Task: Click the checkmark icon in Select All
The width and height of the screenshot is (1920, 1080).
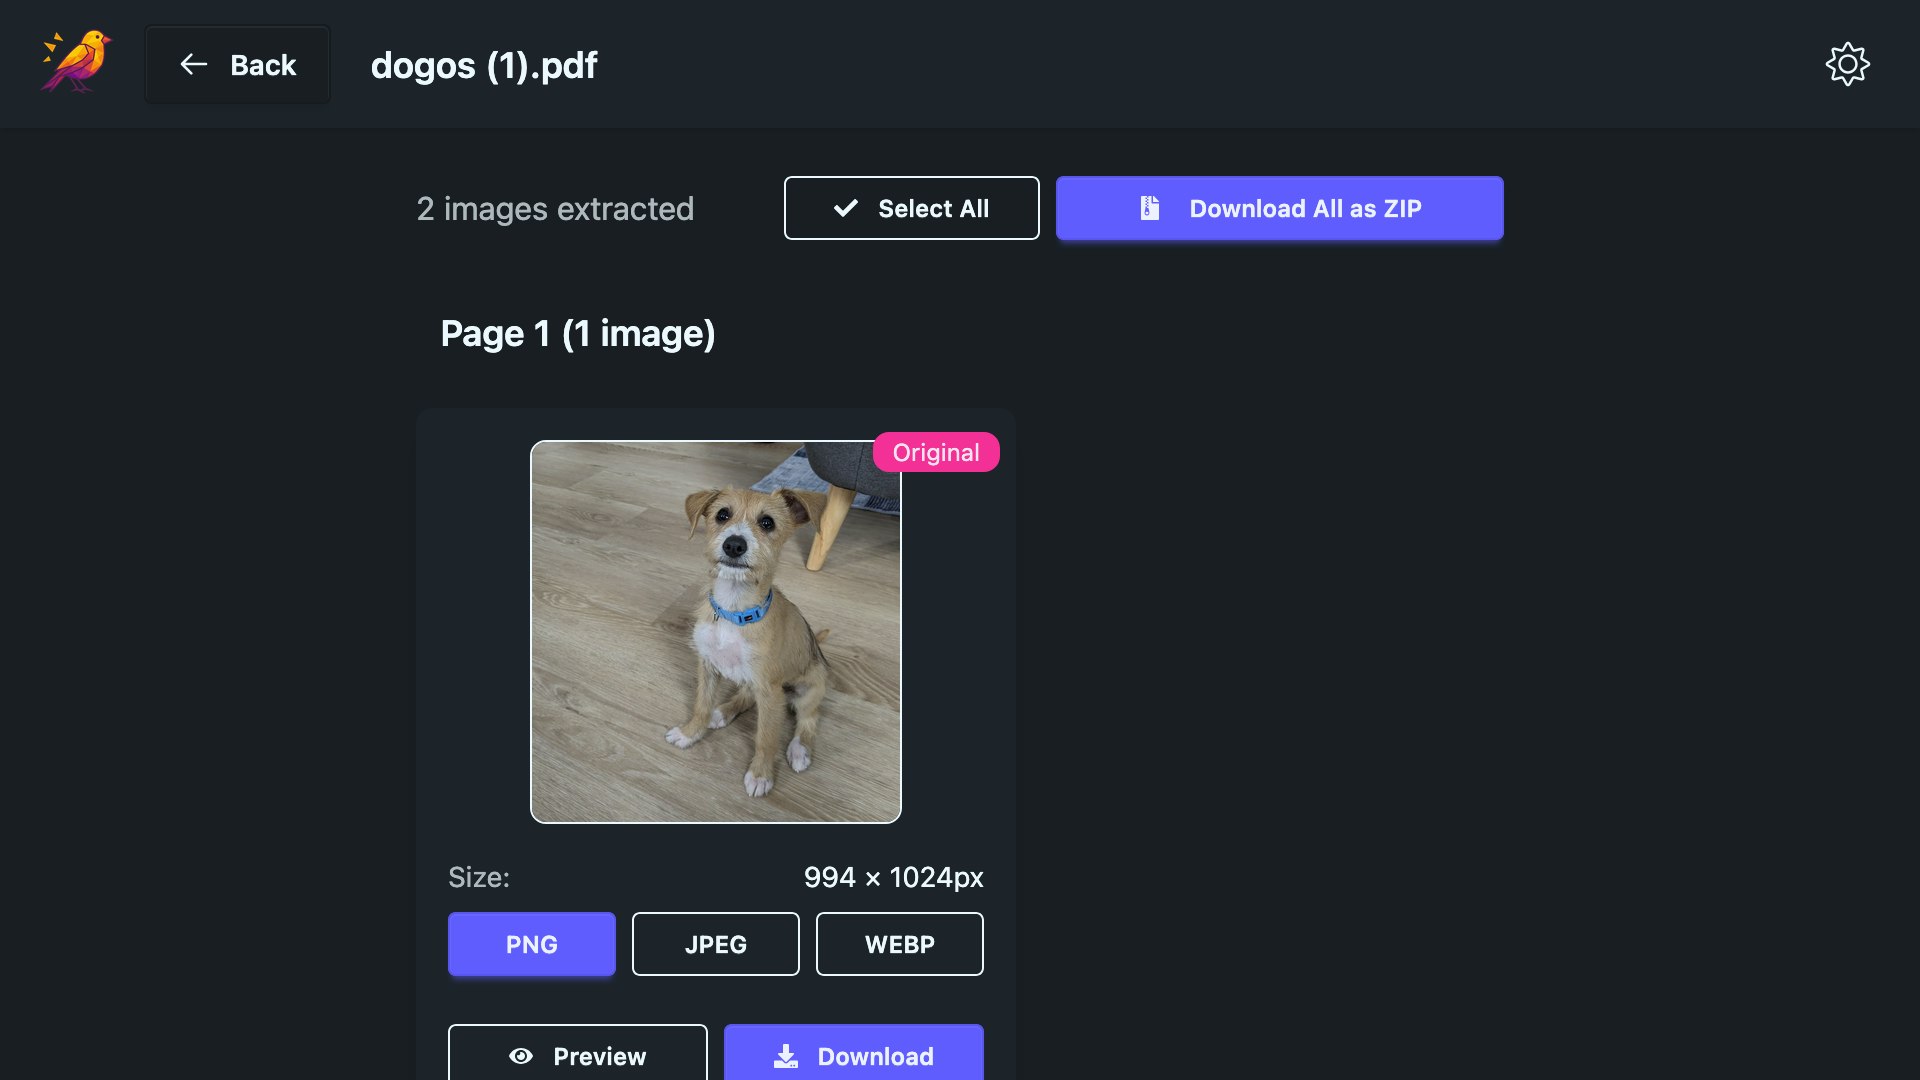Action: pyautogui.click(x=846, y=208)
